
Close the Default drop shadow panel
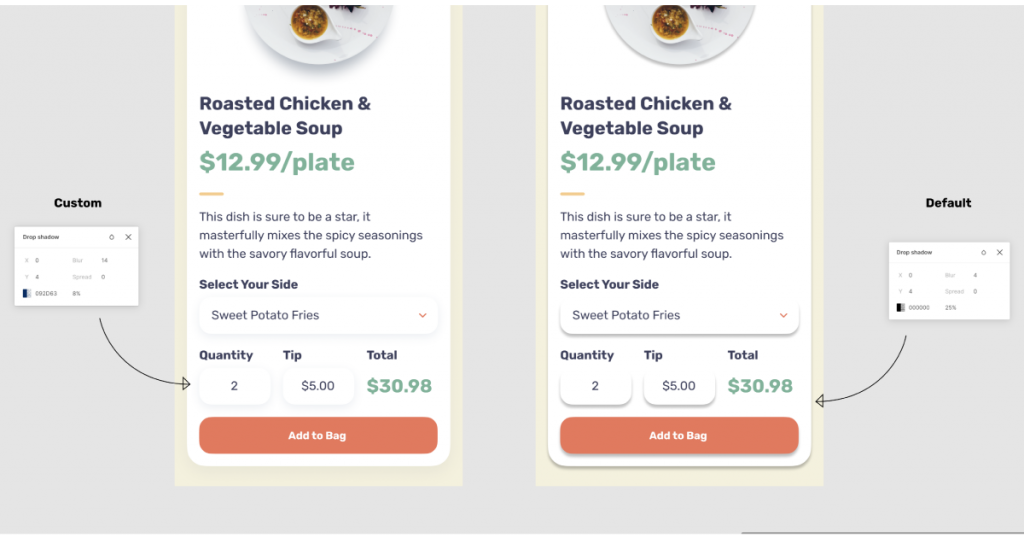click(x=999, y=252)
